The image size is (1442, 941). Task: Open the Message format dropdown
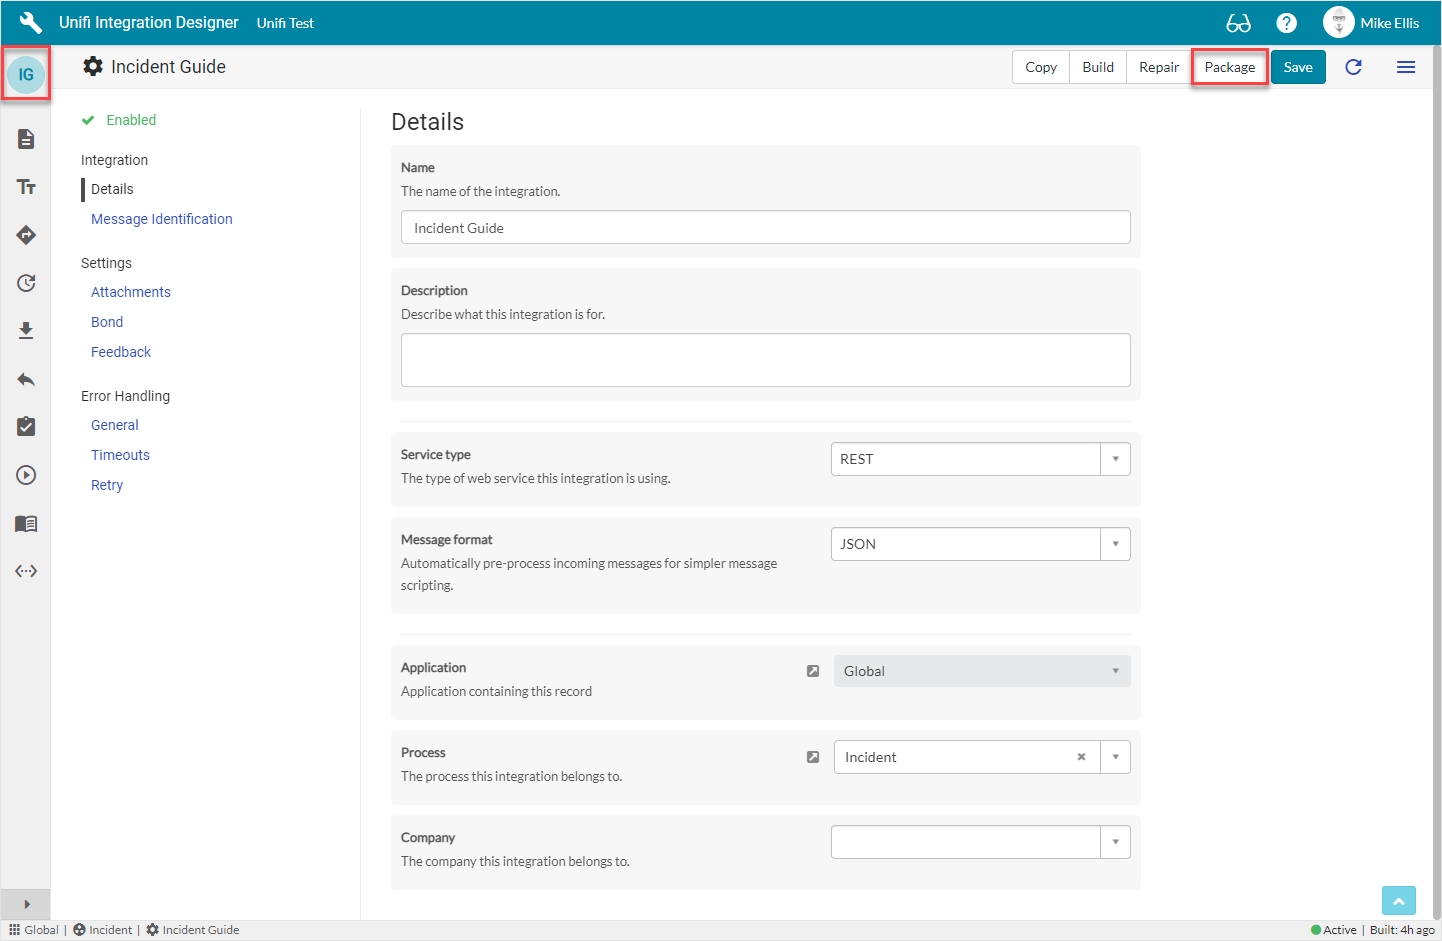[x=1115, y=544]
